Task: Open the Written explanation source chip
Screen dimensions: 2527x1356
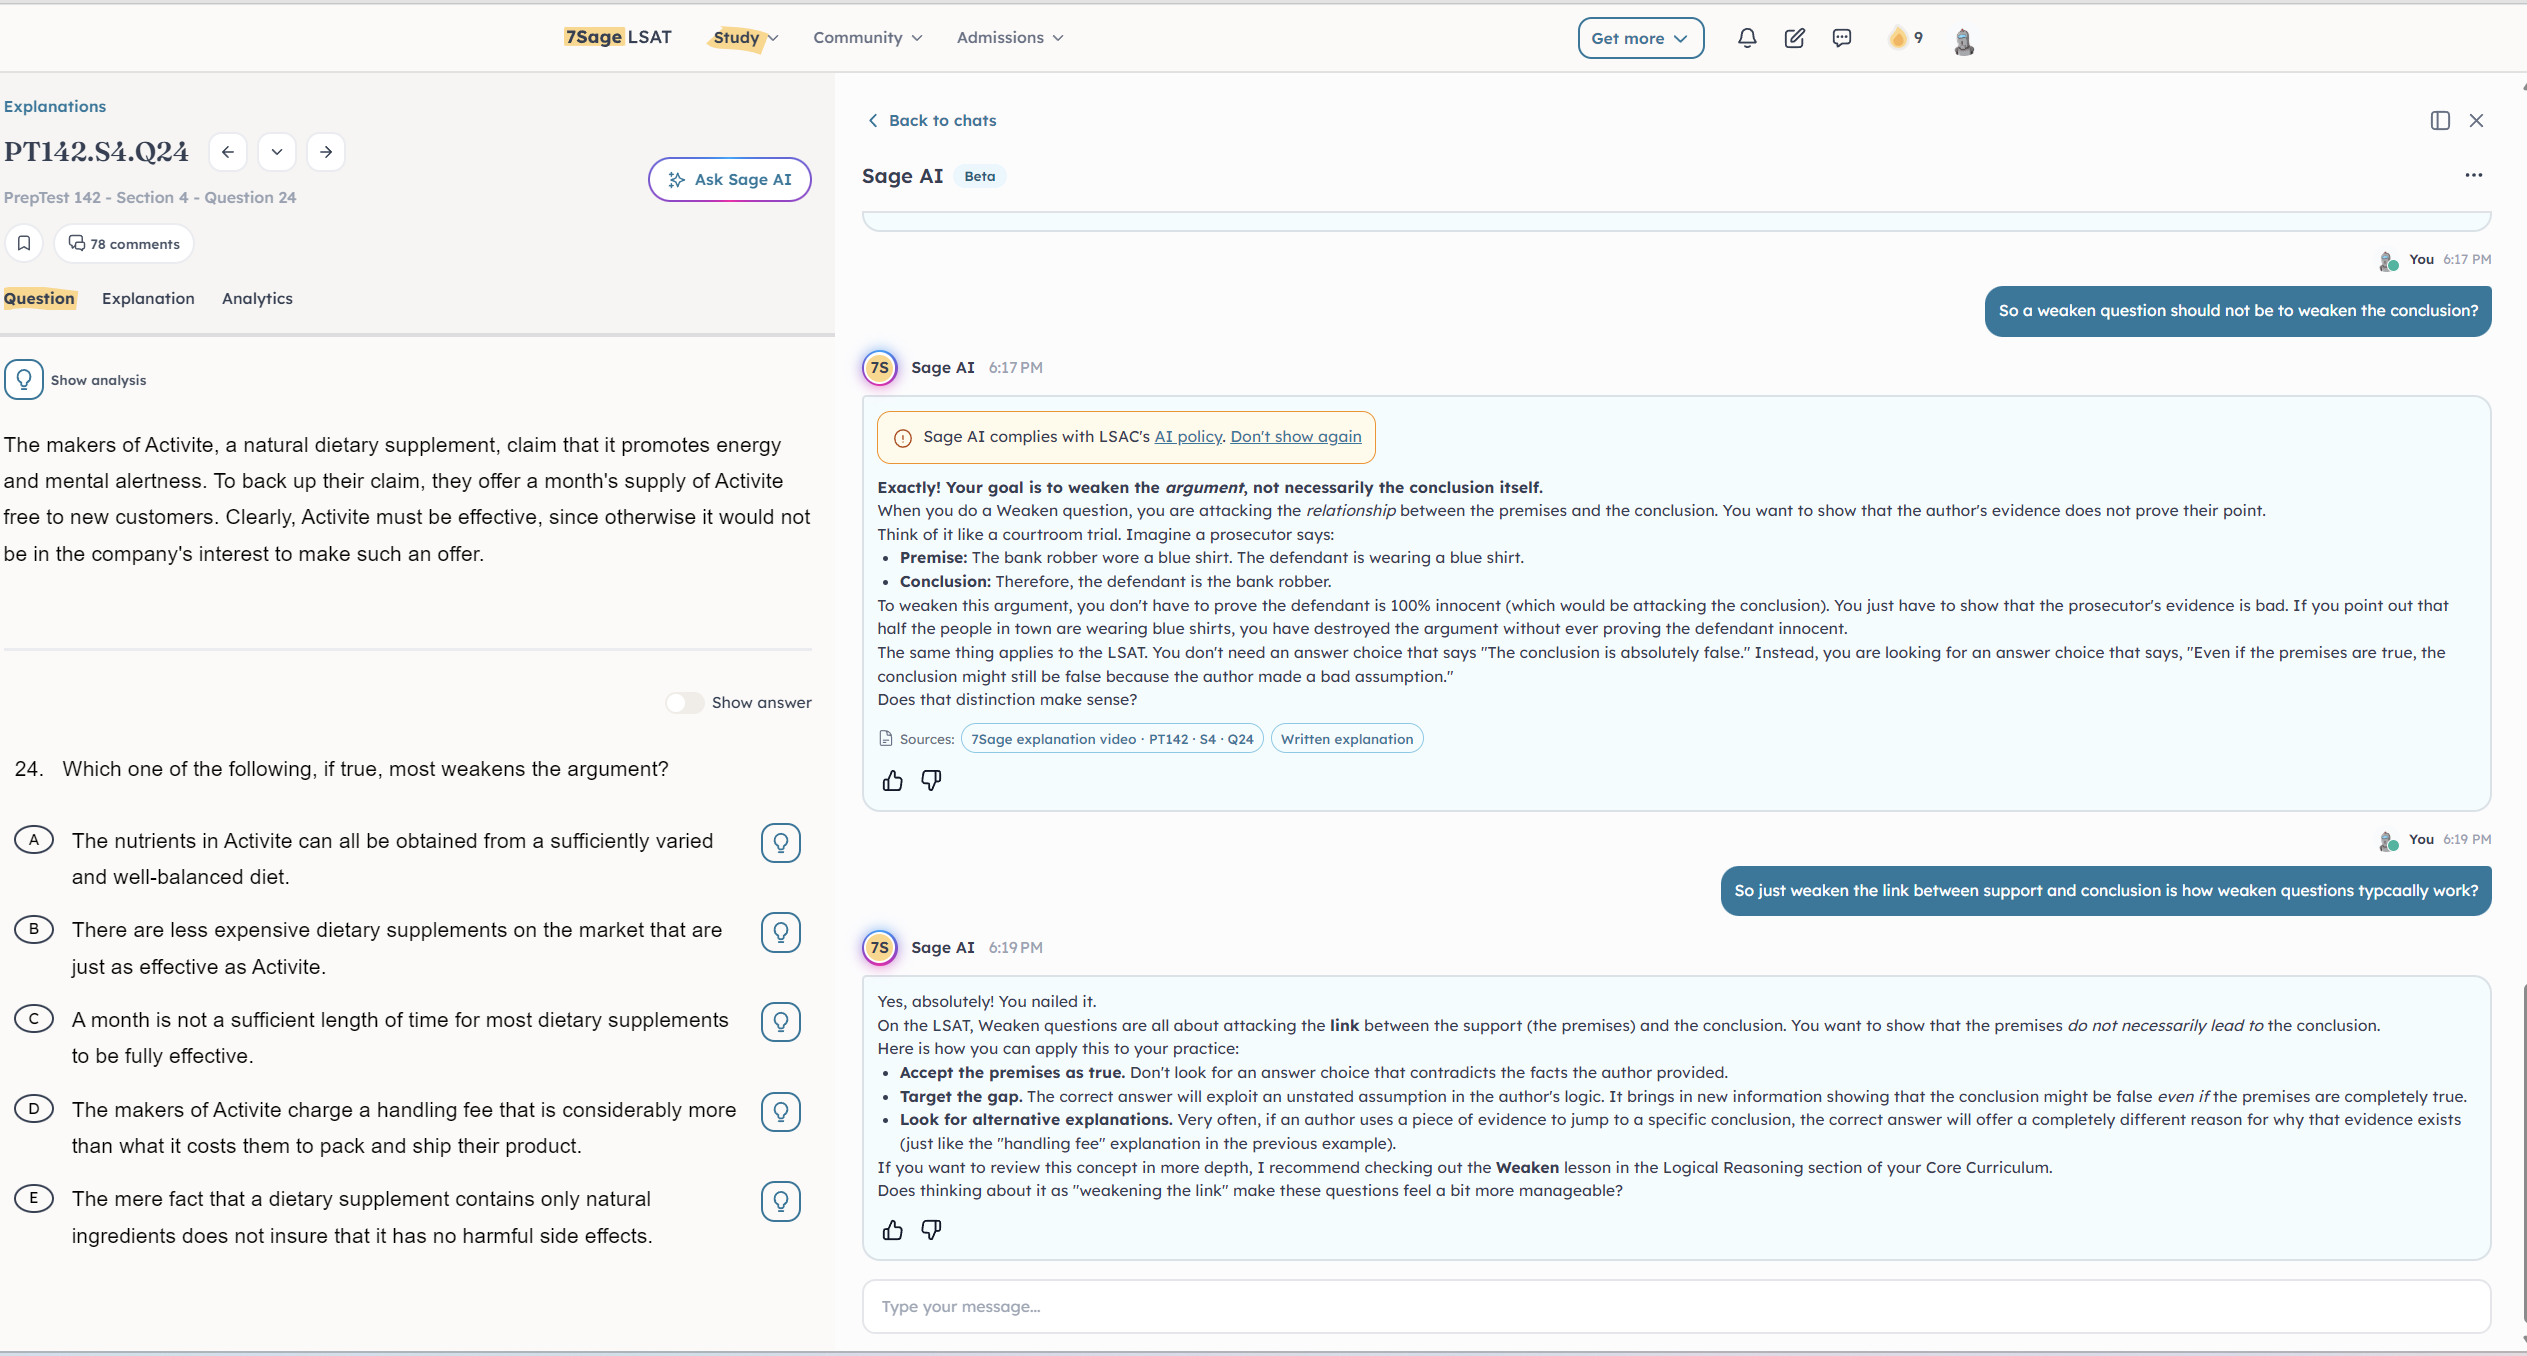Action: [x=1347, y=739]
